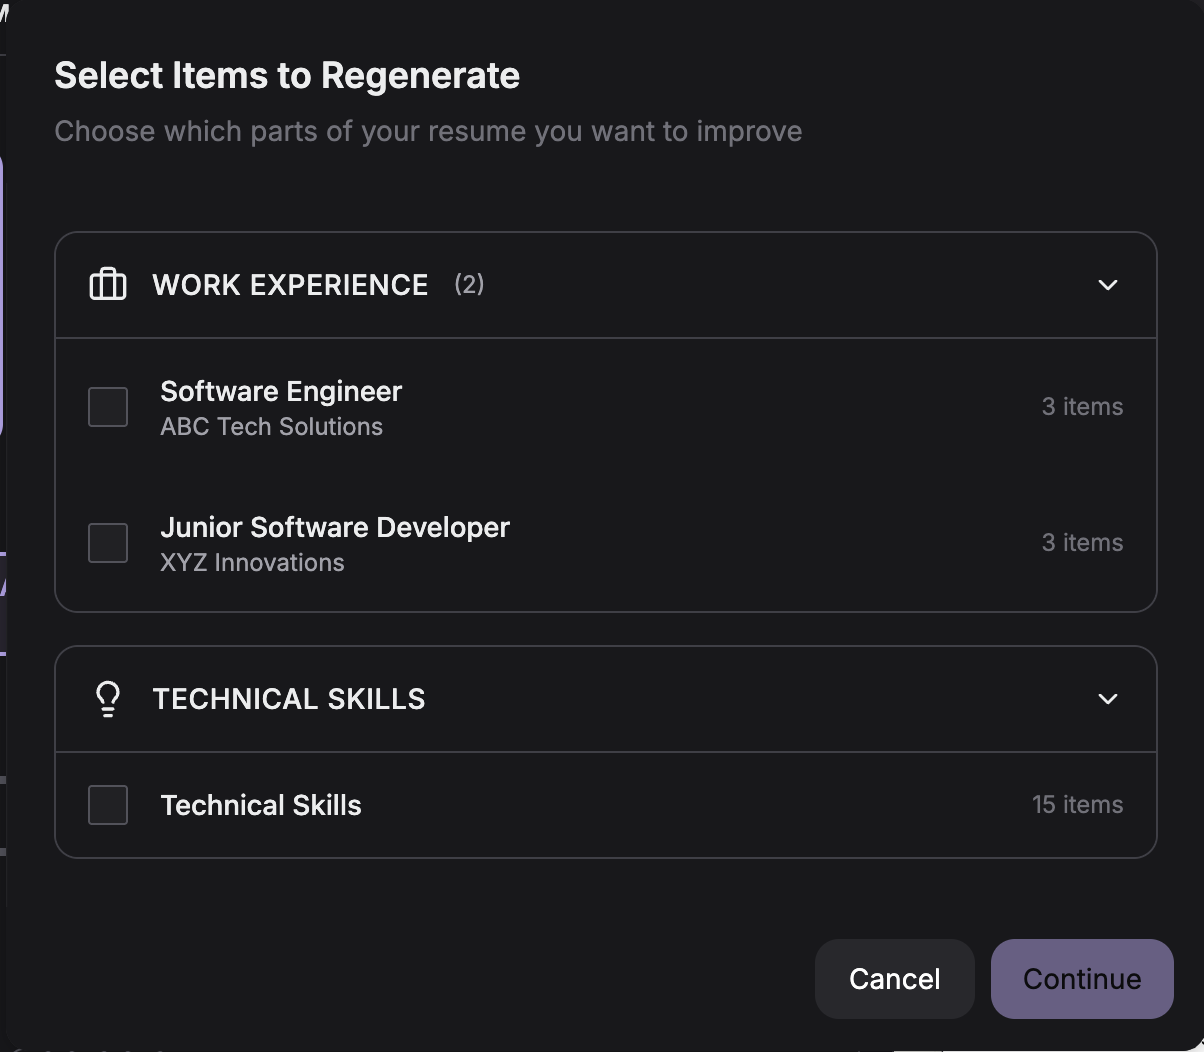Click the lightbulb icon beside Technical Skills

click(x=107, y=698)
